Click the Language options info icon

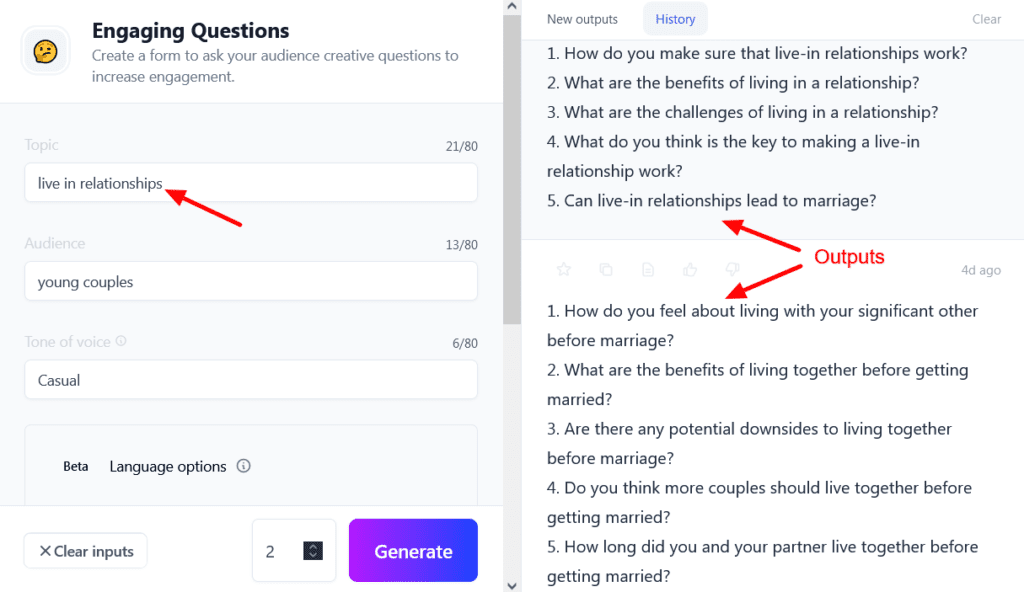tap(243, 466)
